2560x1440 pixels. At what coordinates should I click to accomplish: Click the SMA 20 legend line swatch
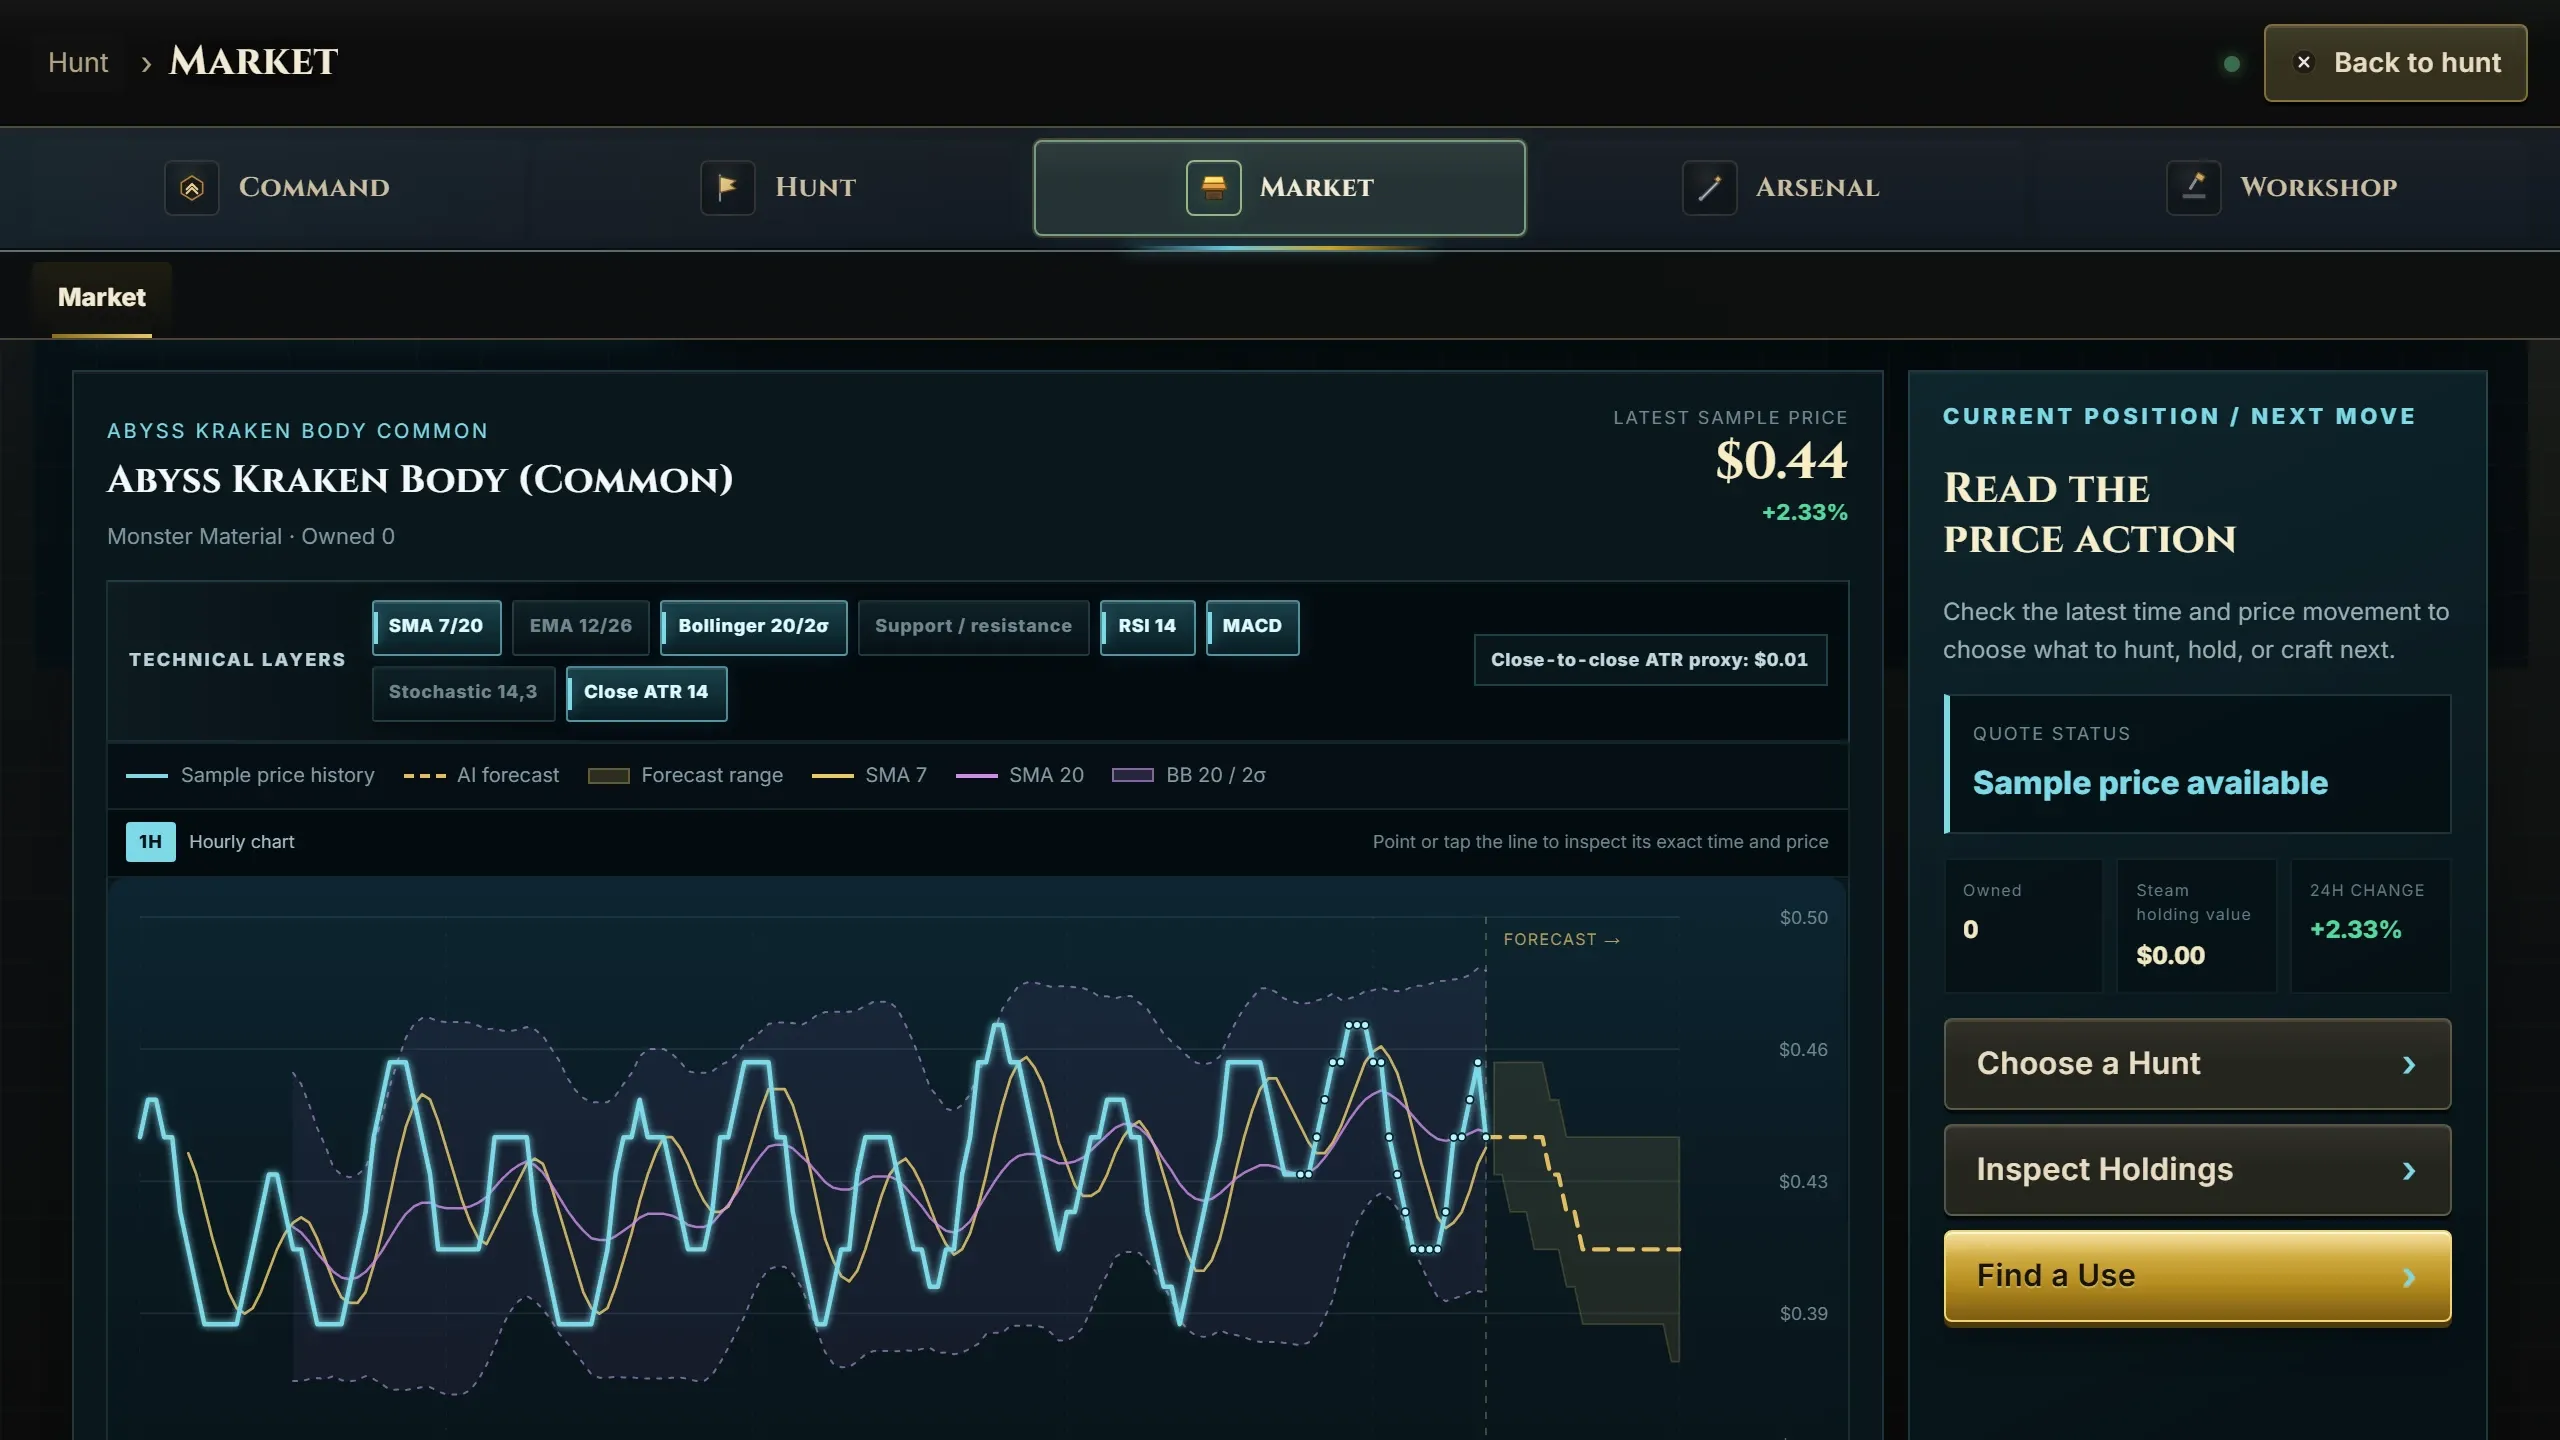tap(976, 776)
